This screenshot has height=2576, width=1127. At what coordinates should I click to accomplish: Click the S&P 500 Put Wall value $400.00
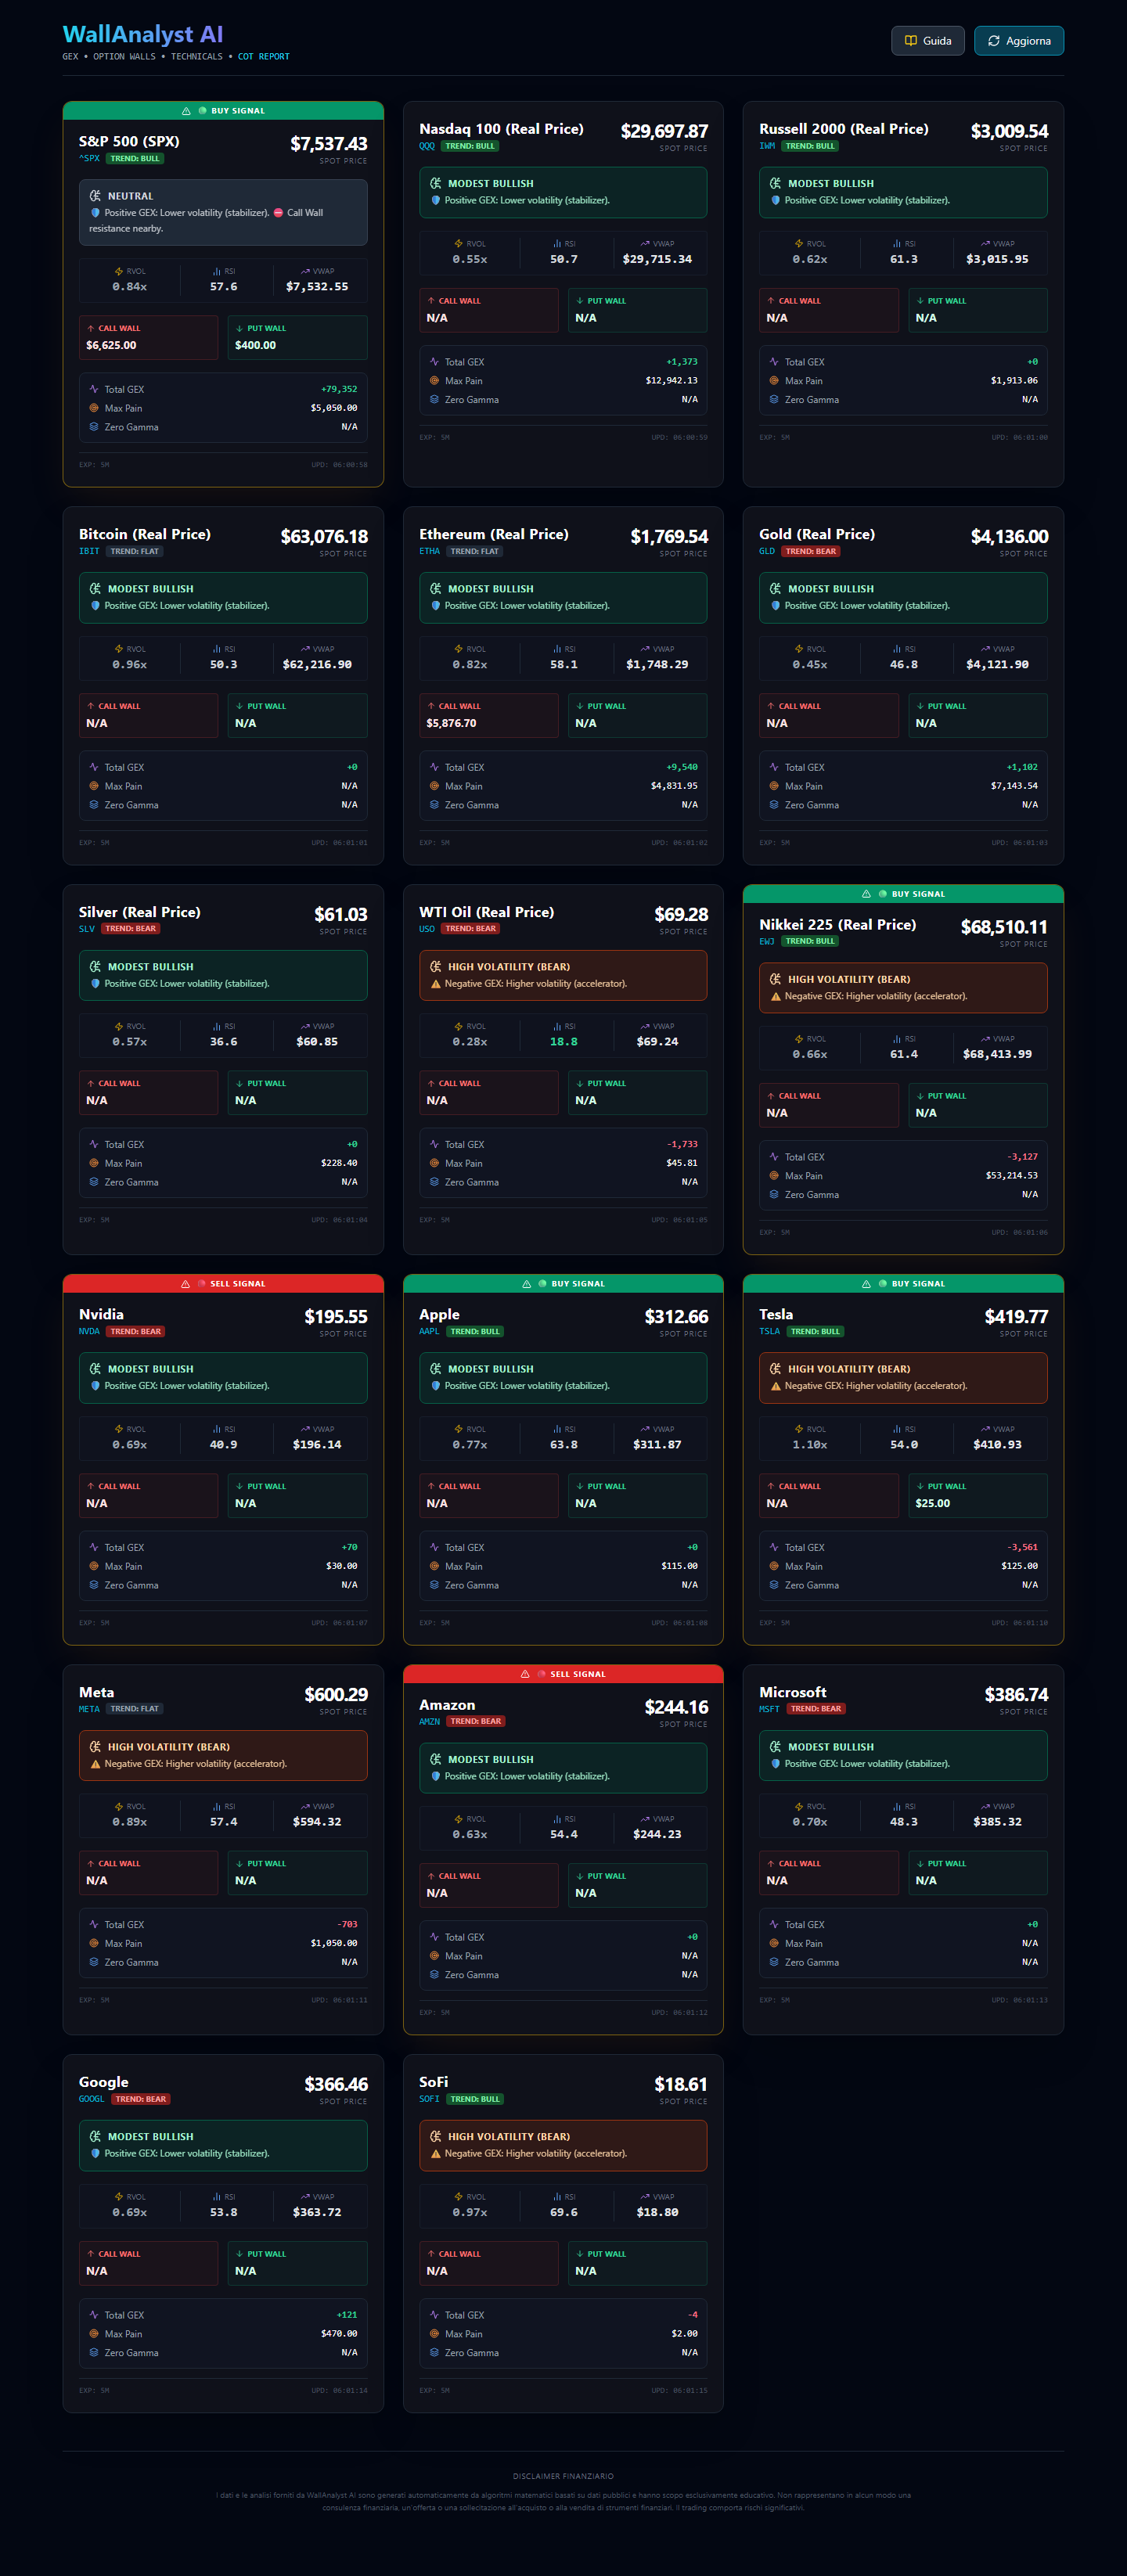[x=256, y=346]
